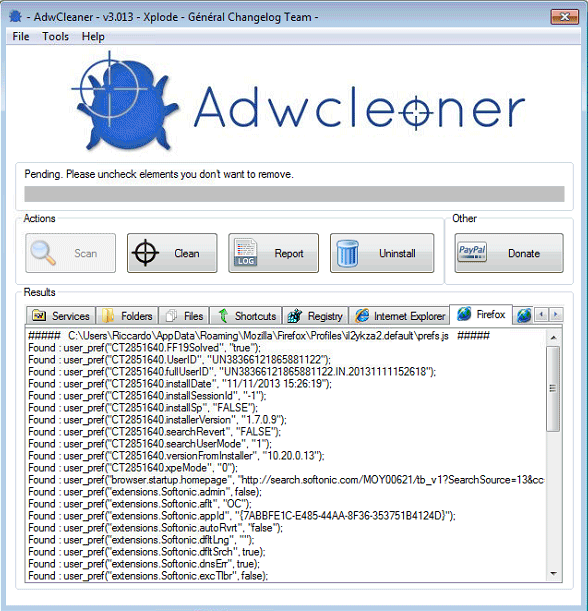Image resolution: width=588 pixels, height=611 pixels.
Task: Click the Folders tab folder icon
Action: (x=108, y=316)
